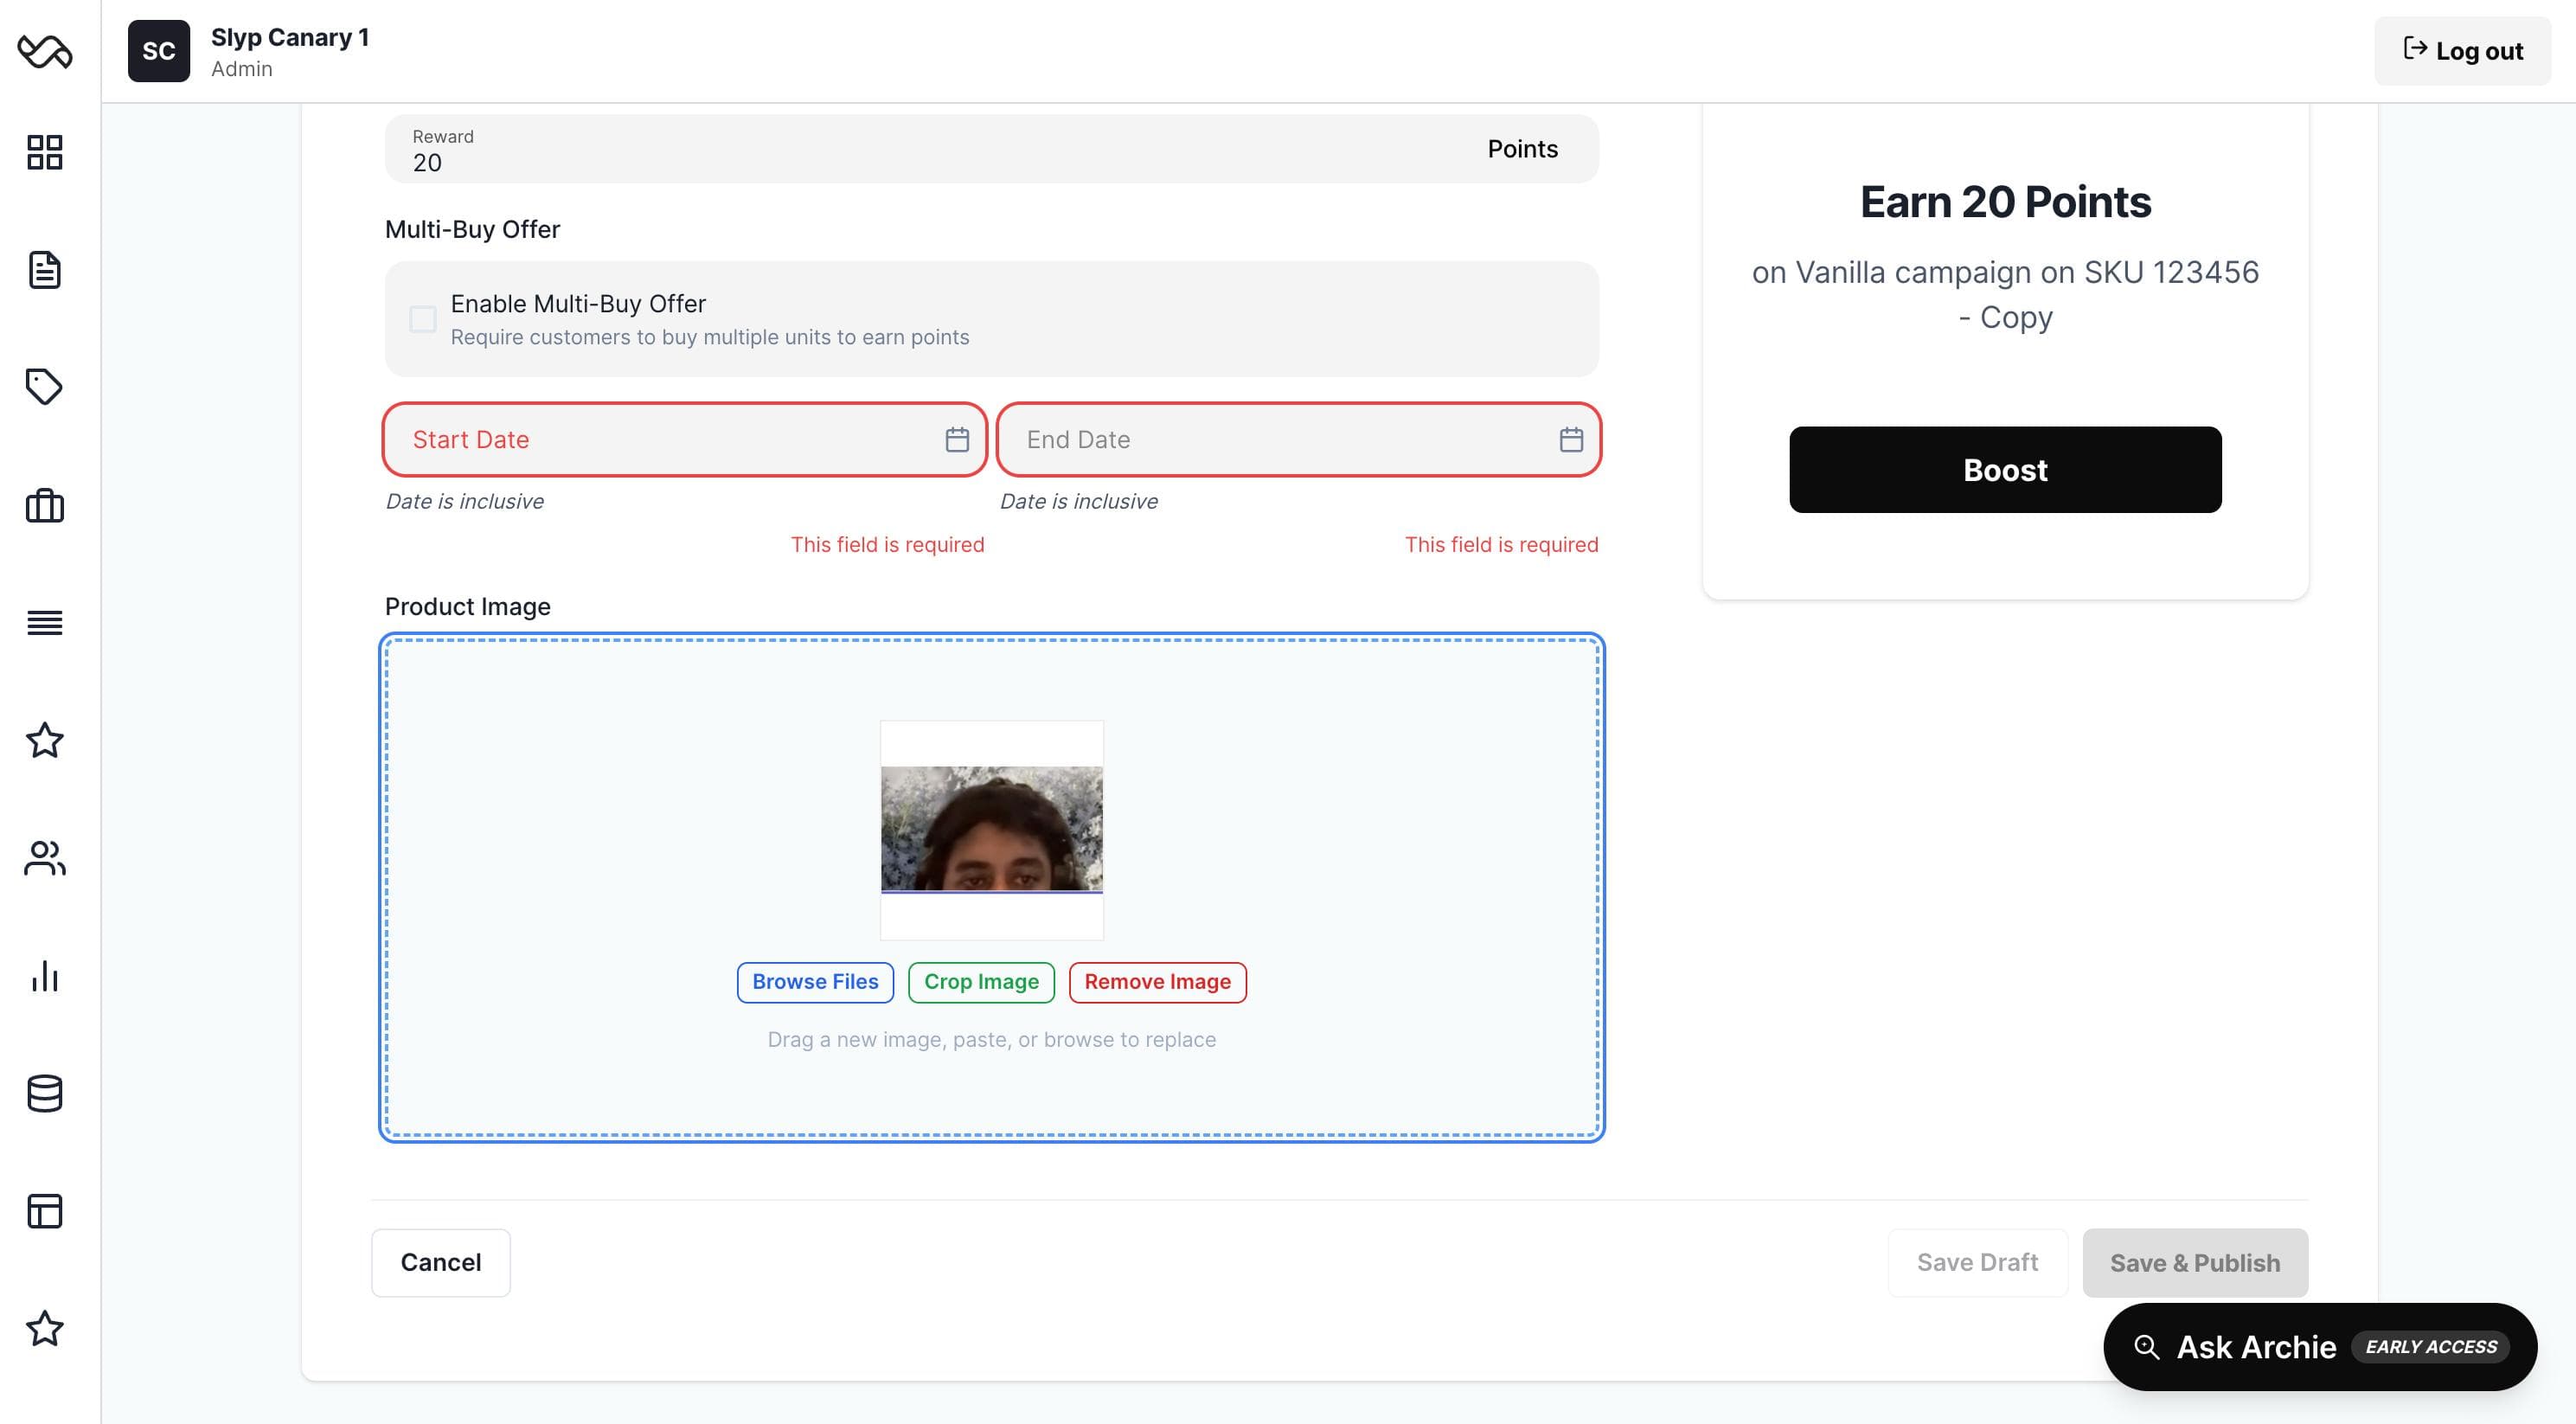
Task: Open Start Date calendar picker icon
Action: coord(957,439)
